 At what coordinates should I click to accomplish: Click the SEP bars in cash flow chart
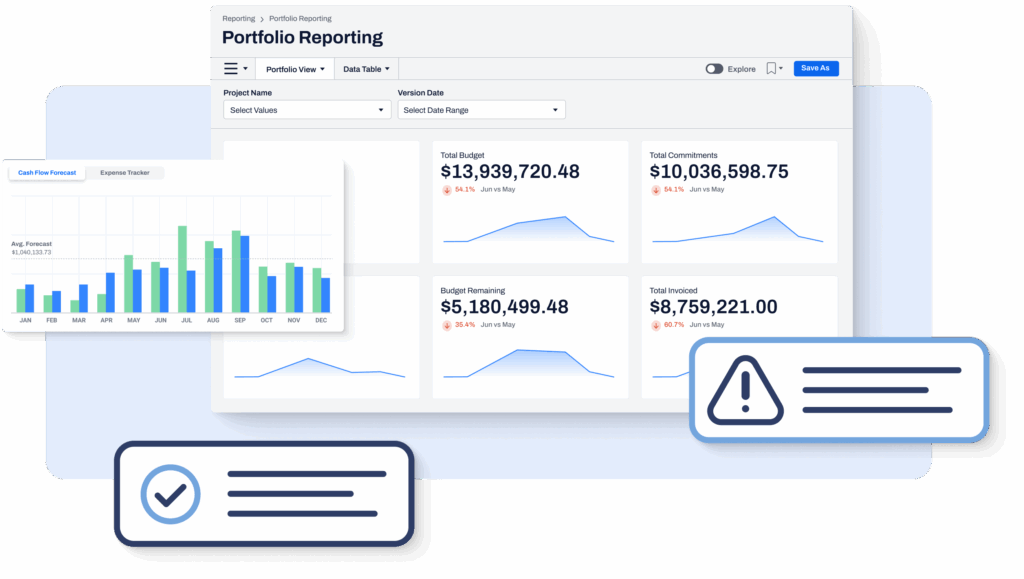pos(240,271)
